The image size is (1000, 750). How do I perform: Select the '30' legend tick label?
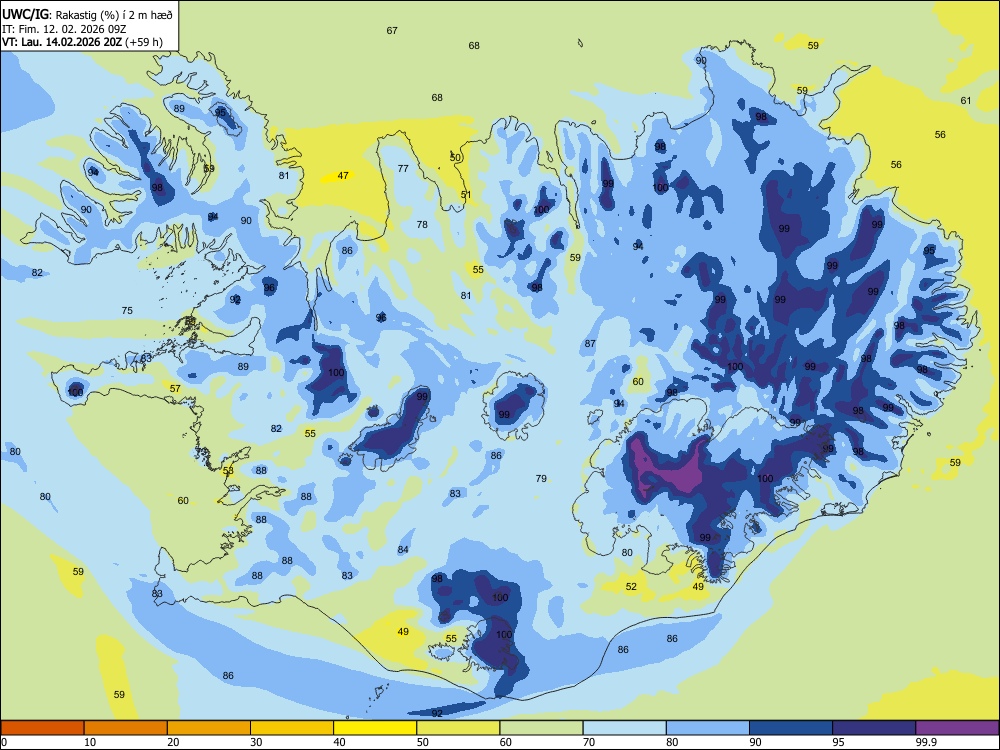256,742
